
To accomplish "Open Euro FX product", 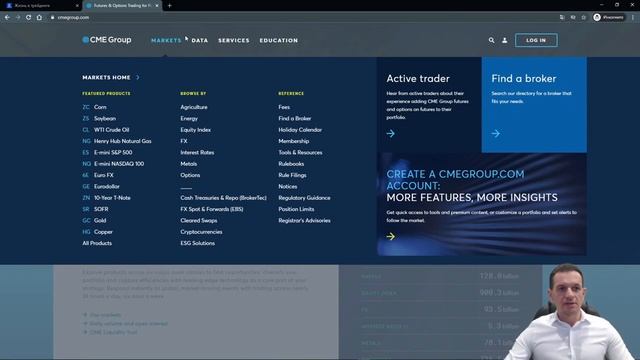I will tap(104, 175).
